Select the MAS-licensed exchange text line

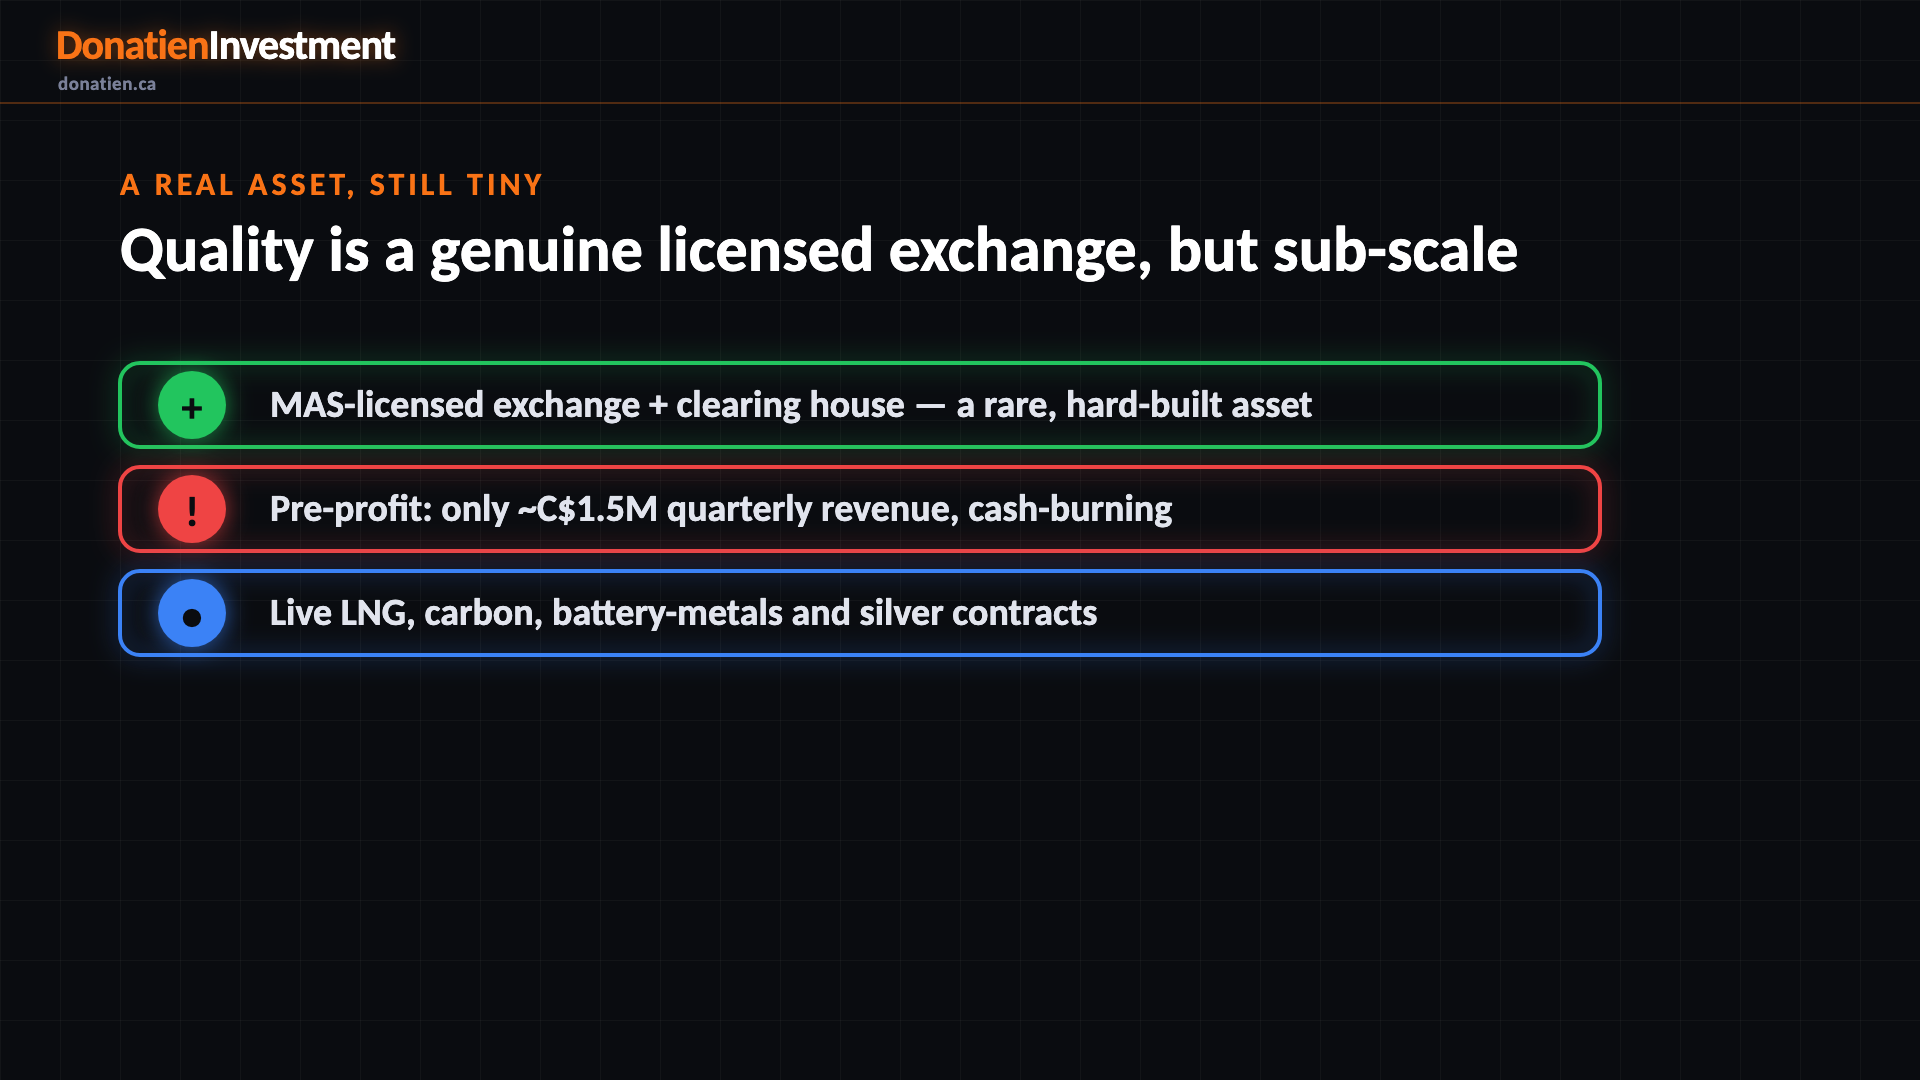790,405
